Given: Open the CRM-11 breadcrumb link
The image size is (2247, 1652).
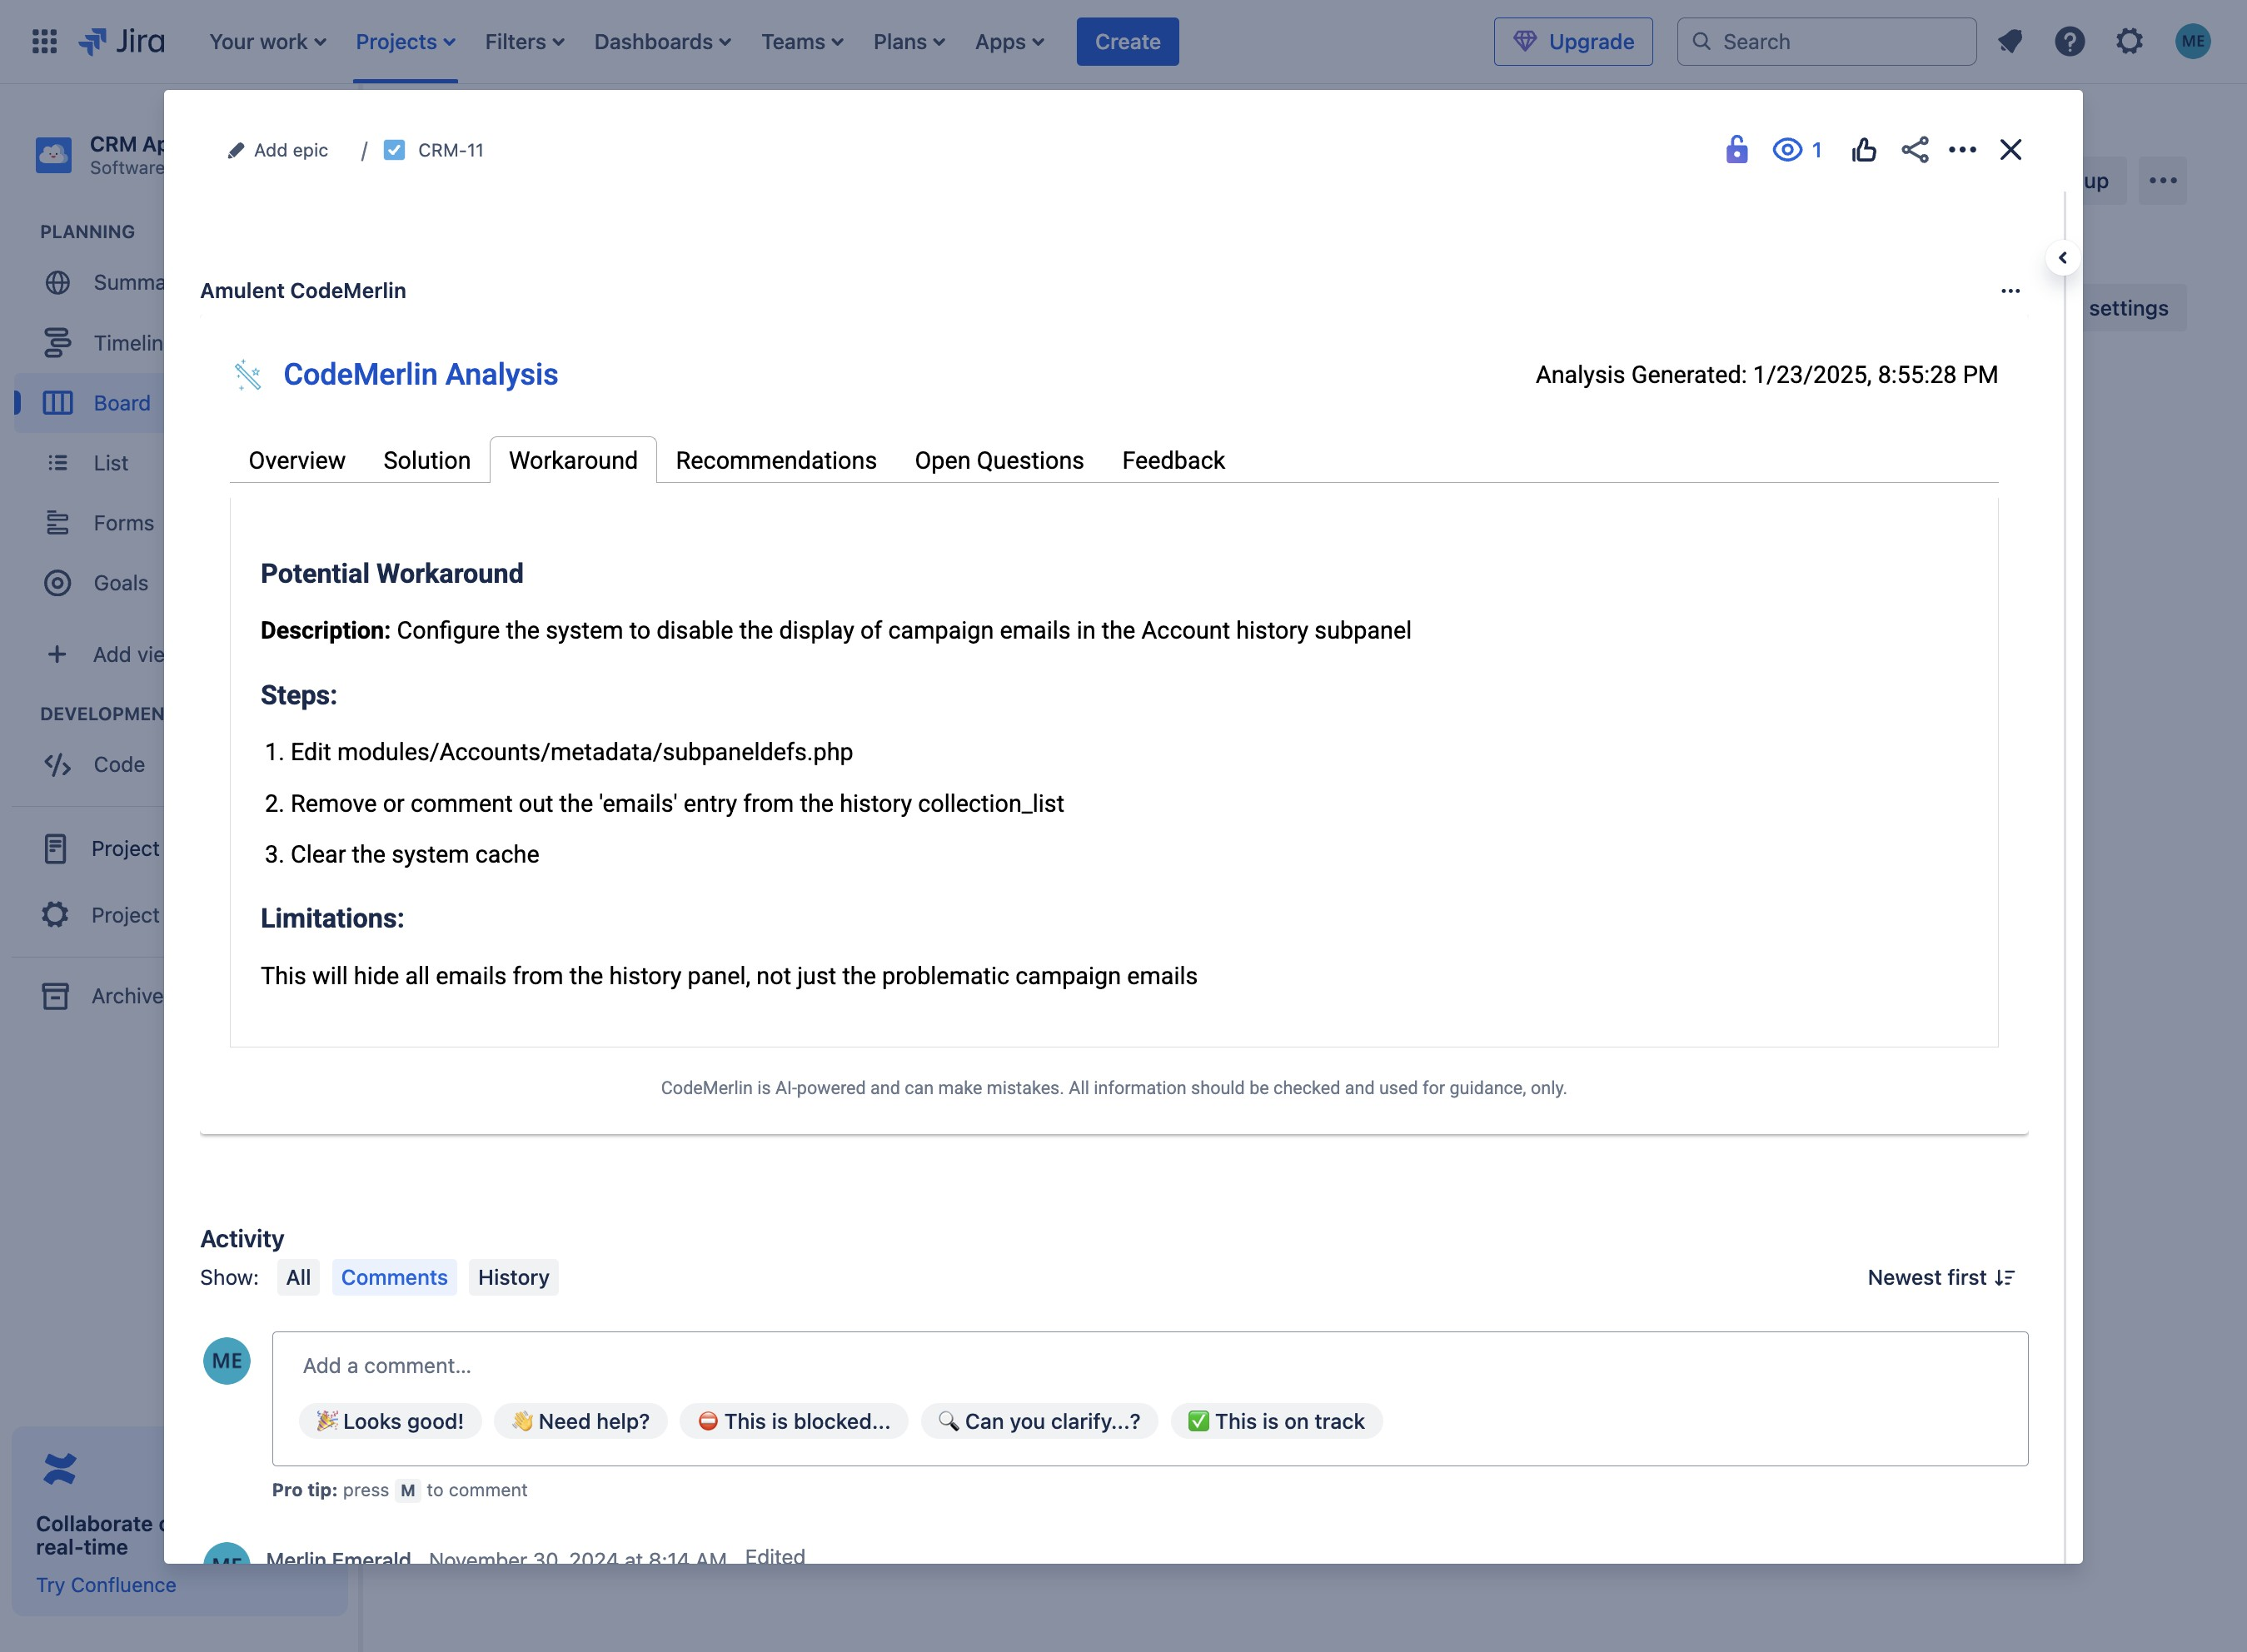Looking at the screenshot, I should pos(451,150).
